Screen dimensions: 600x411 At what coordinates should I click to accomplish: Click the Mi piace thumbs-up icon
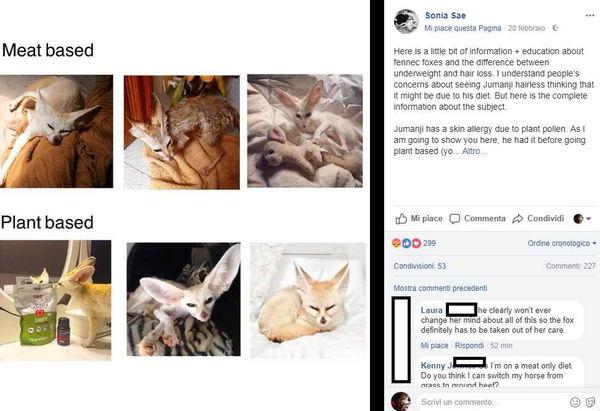[x=401, y=218]
